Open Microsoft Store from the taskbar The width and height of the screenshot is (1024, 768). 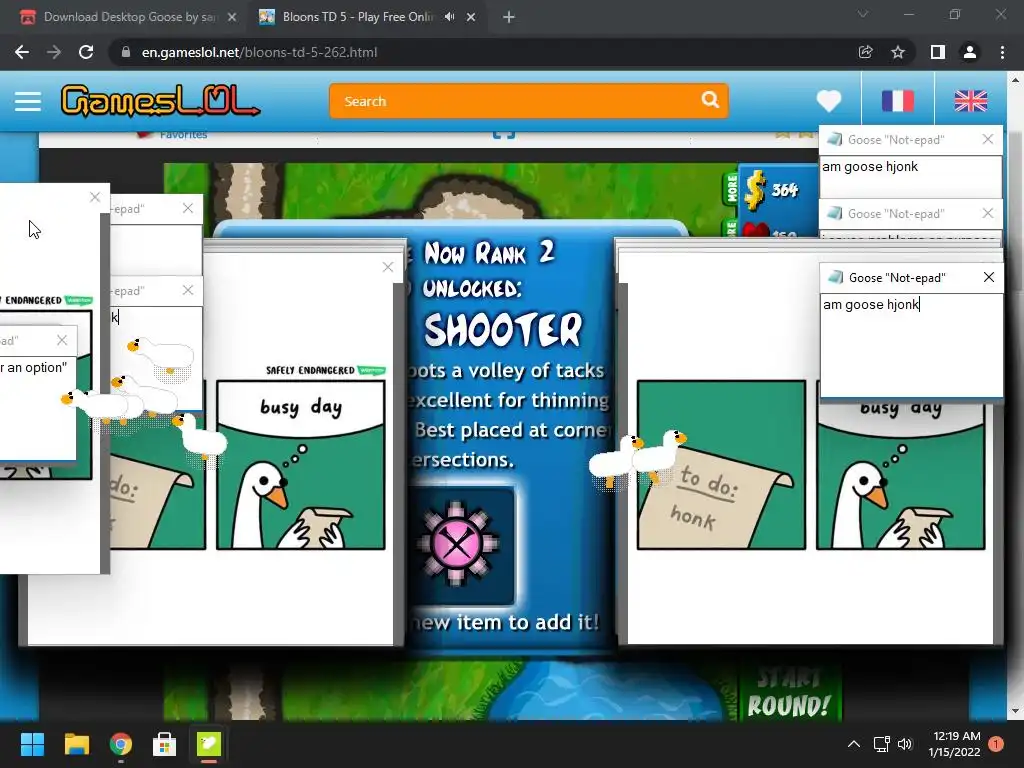(165, 744)
